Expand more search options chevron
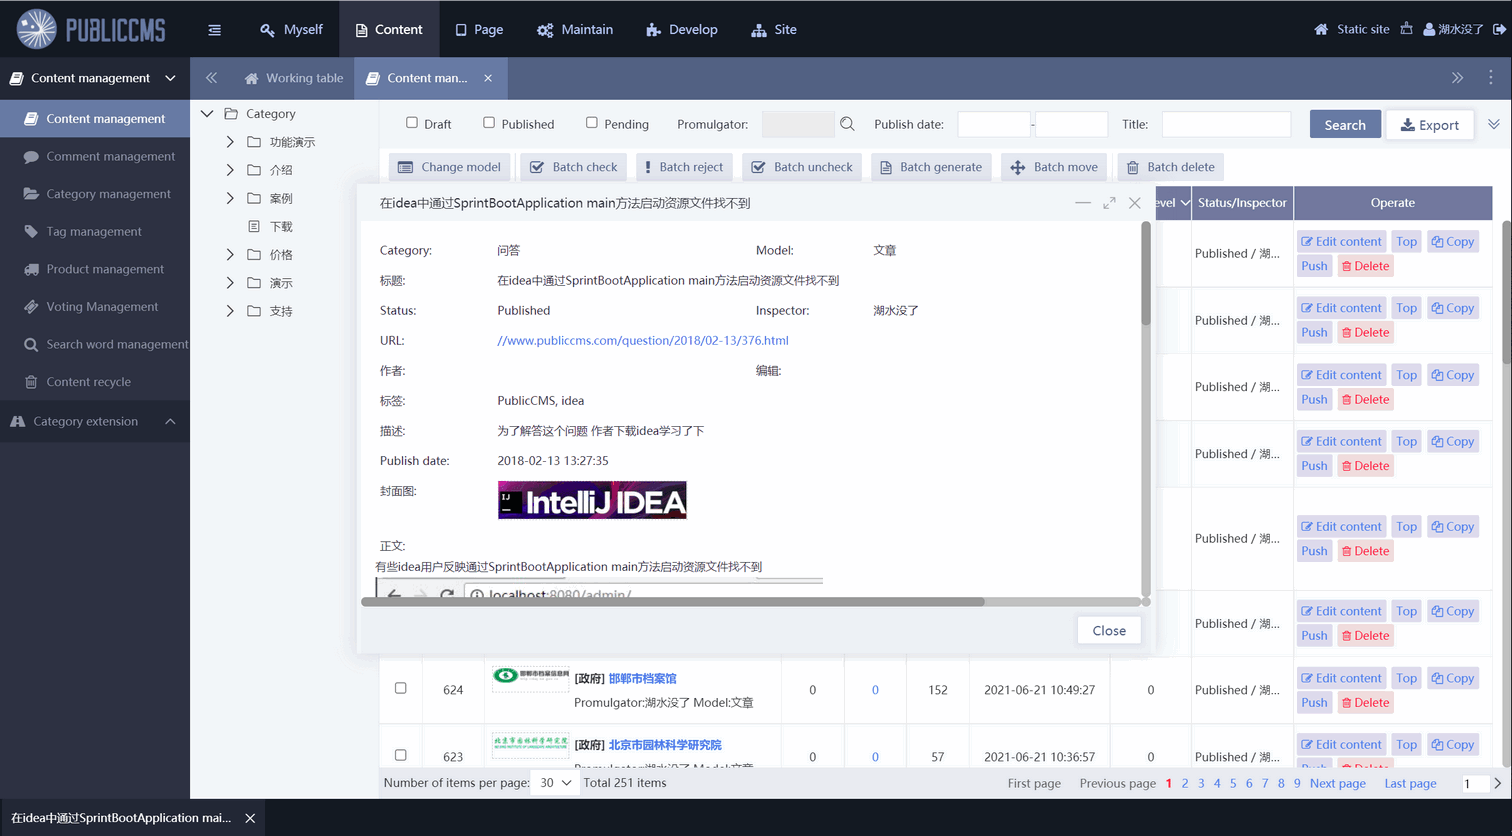 pos(1493,124)
